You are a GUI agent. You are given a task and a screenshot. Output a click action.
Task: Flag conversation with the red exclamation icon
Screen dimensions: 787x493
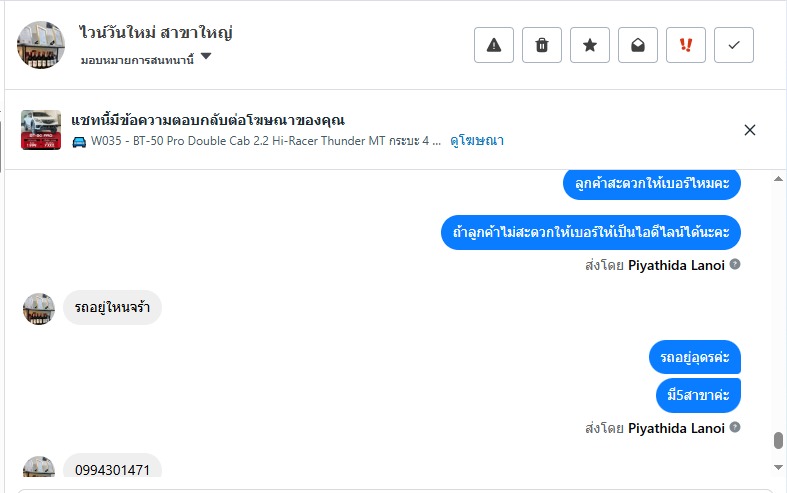(x=686, y=45)
